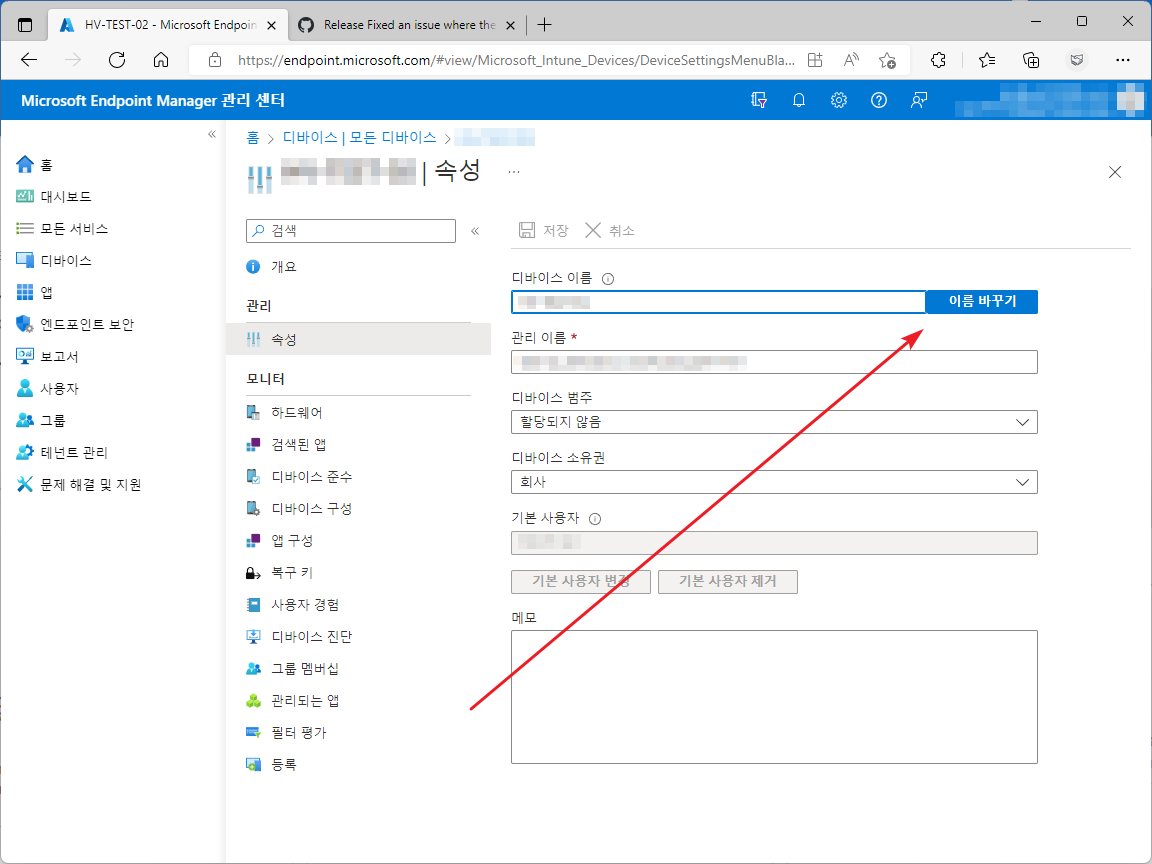Select Hardware (하드웨어) menu item
This screenshot has width=1152, height=864.
[x=284, y=413]
